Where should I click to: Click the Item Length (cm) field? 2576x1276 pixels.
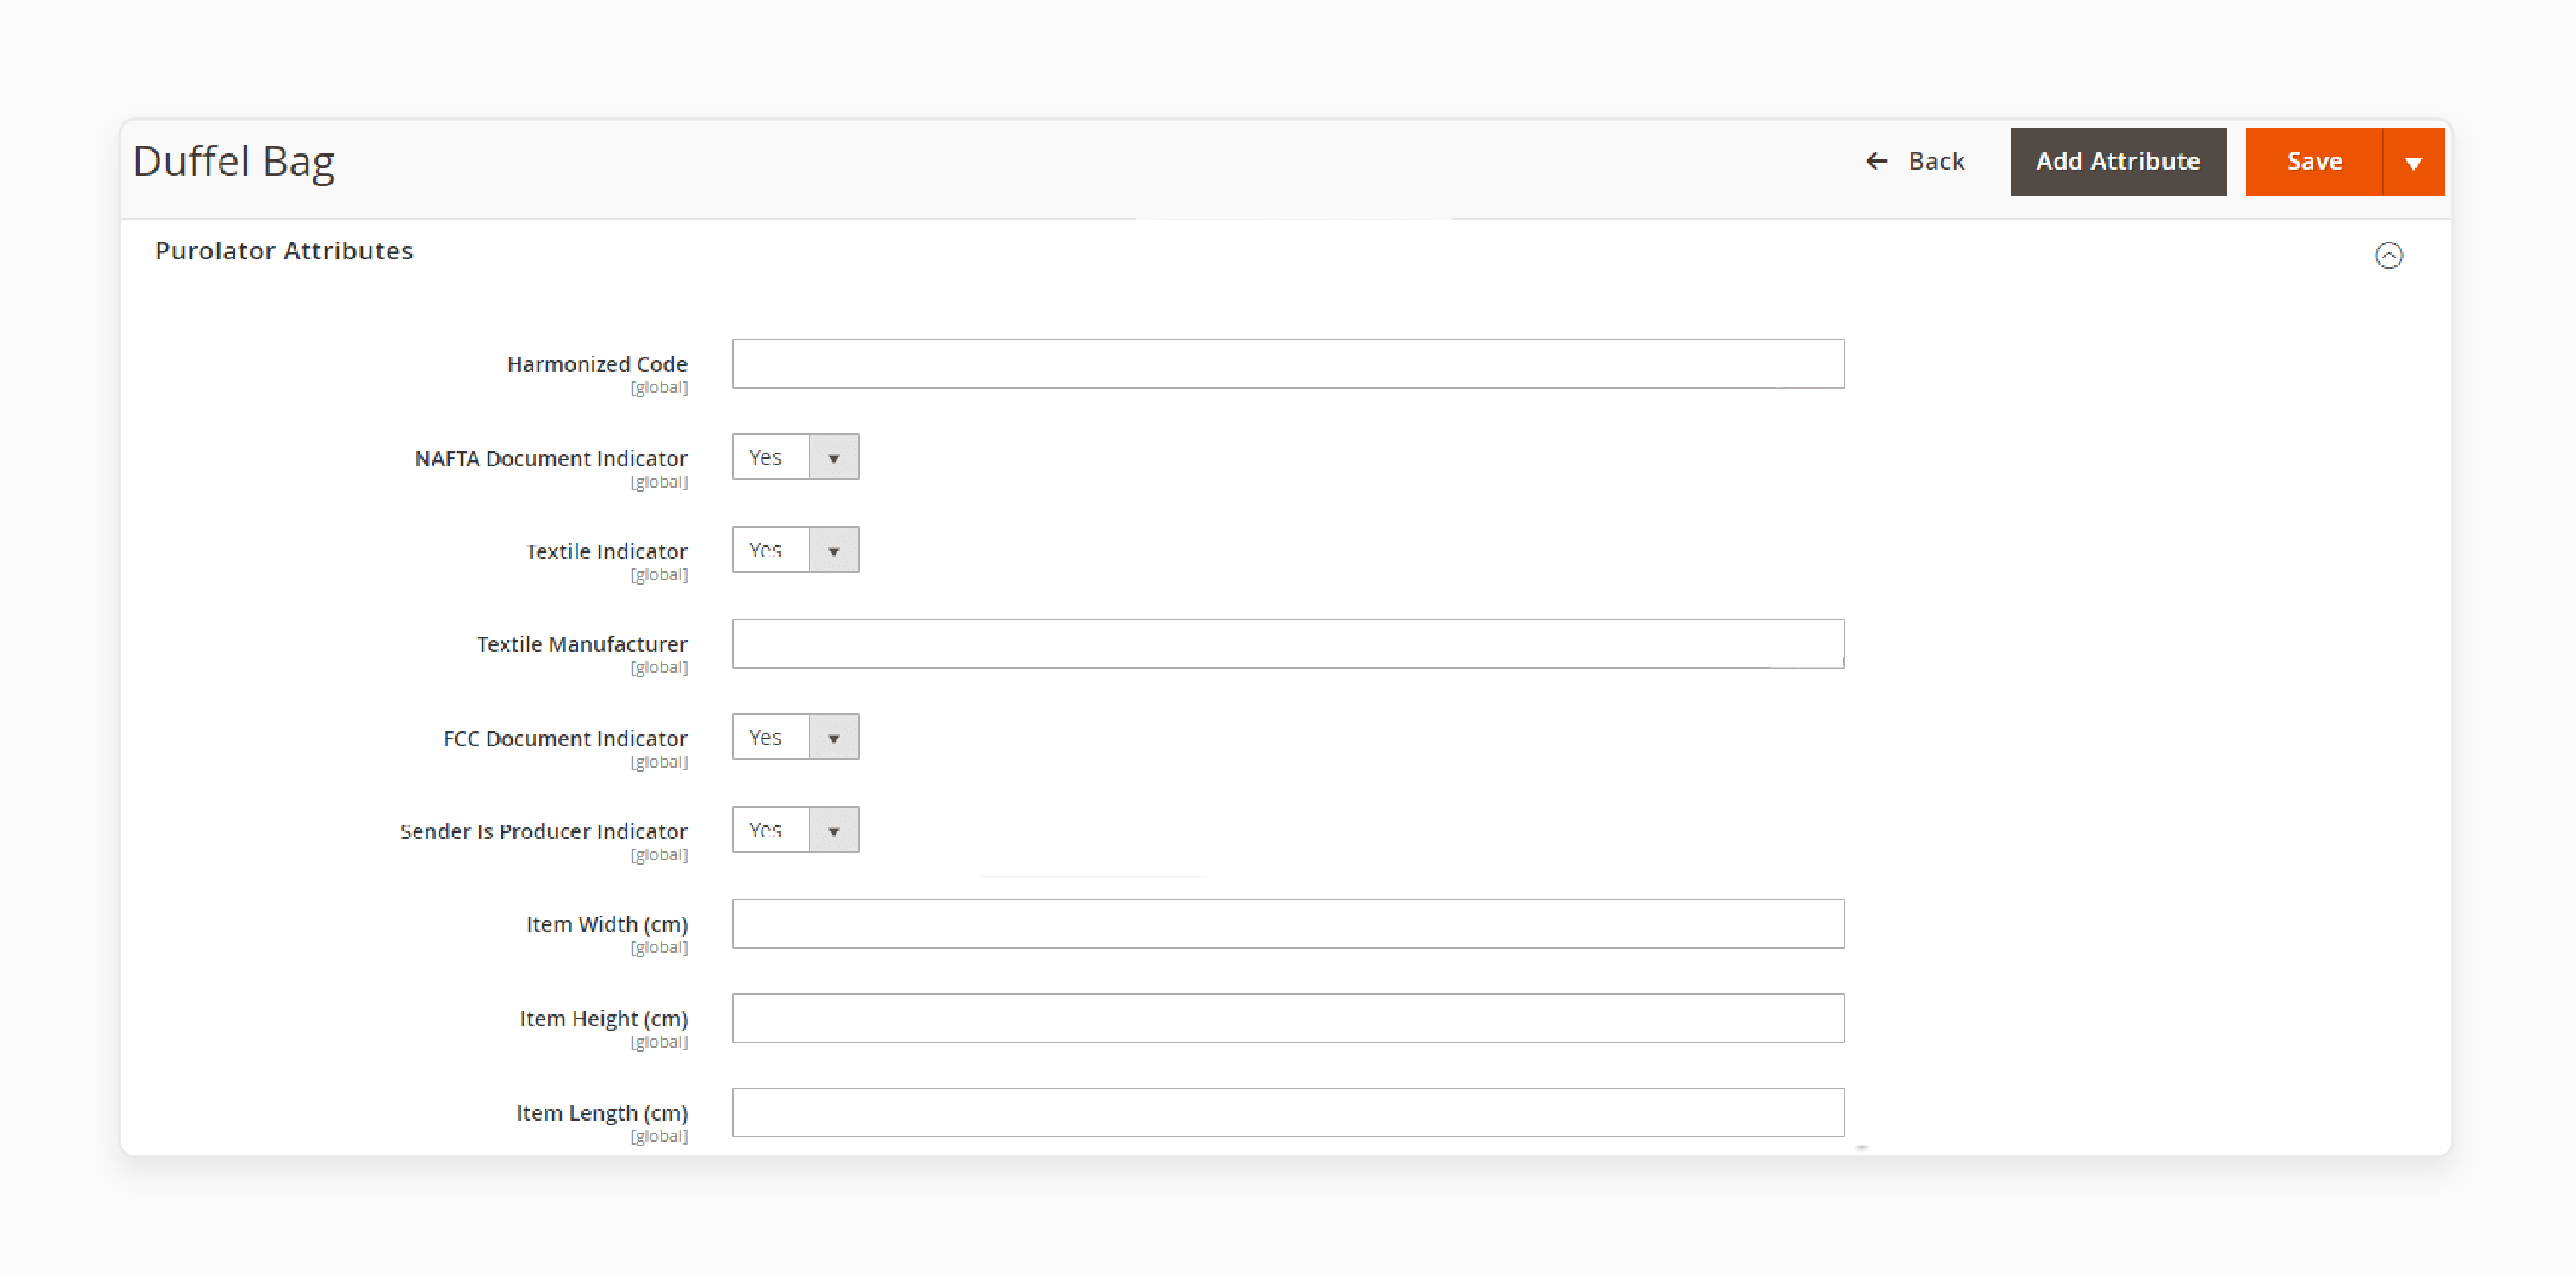1288,1112
